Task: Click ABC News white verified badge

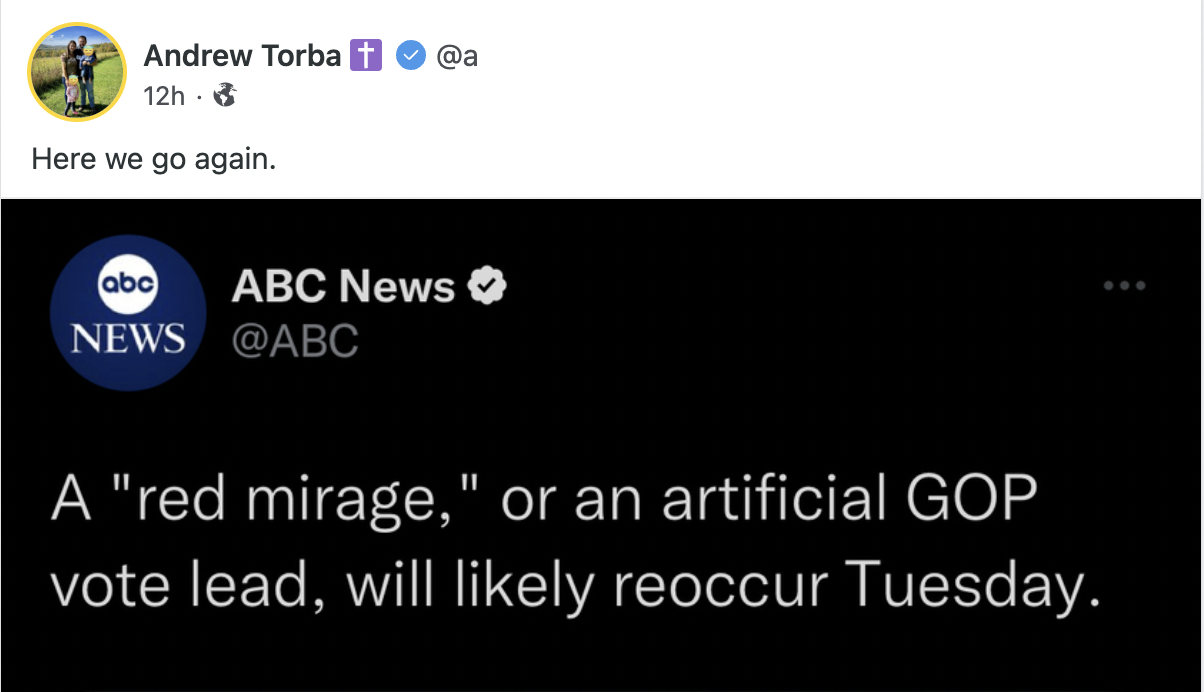Action: point(488,288)
